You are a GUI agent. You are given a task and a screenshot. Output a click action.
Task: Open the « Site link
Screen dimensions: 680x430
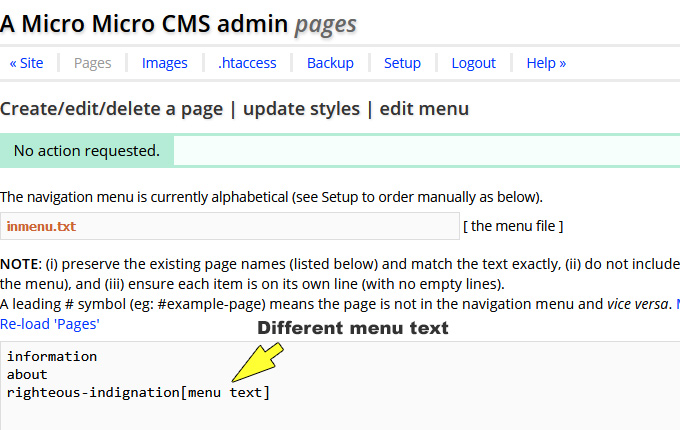click(x=27, y=63)
